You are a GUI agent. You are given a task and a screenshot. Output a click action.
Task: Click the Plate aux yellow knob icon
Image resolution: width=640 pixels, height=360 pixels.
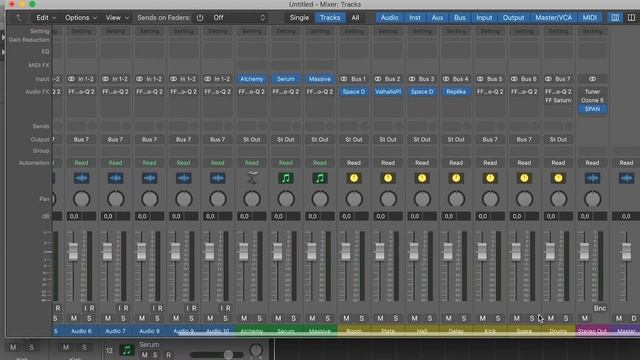pyautogui.click(x=388, y=178)
